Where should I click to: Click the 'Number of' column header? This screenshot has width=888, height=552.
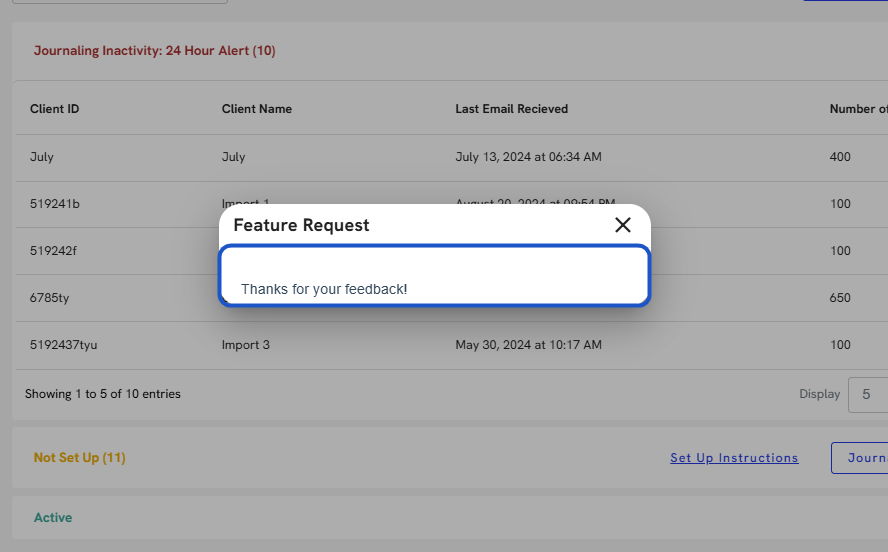tap(857, 109)
